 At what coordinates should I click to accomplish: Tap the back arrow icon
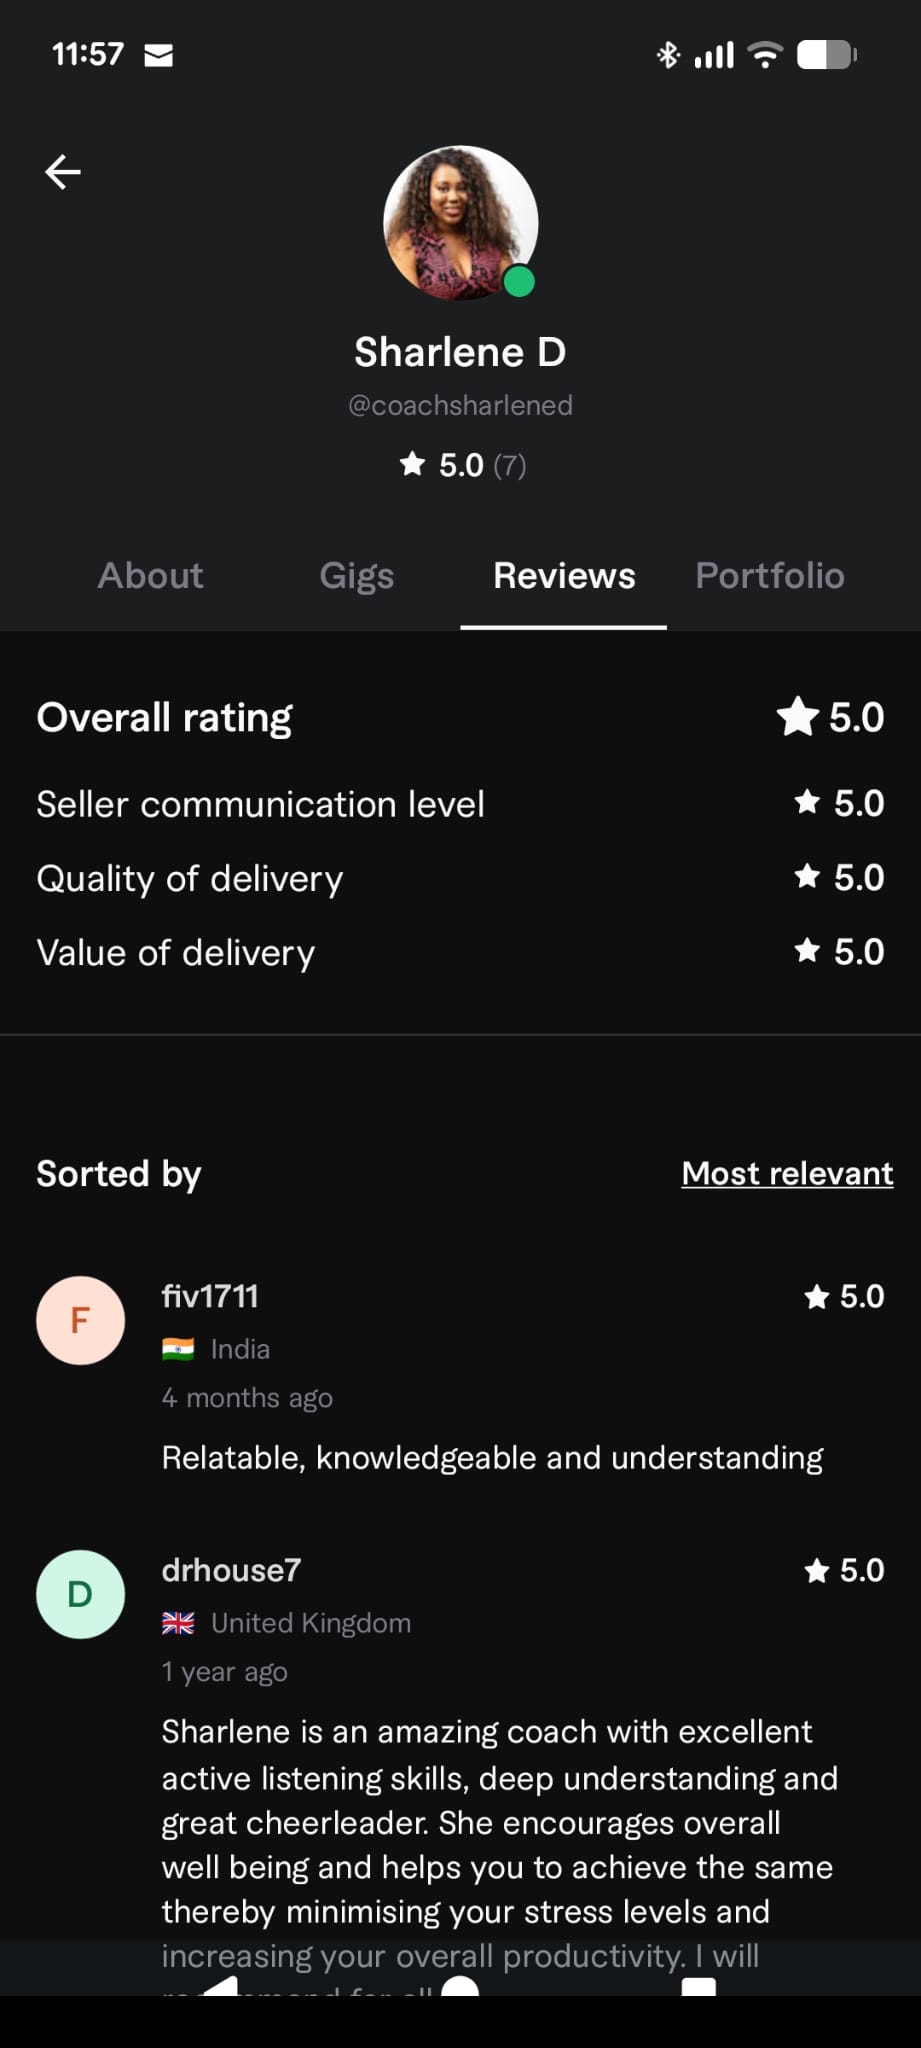pyautogui.click(x=63, y=172)
